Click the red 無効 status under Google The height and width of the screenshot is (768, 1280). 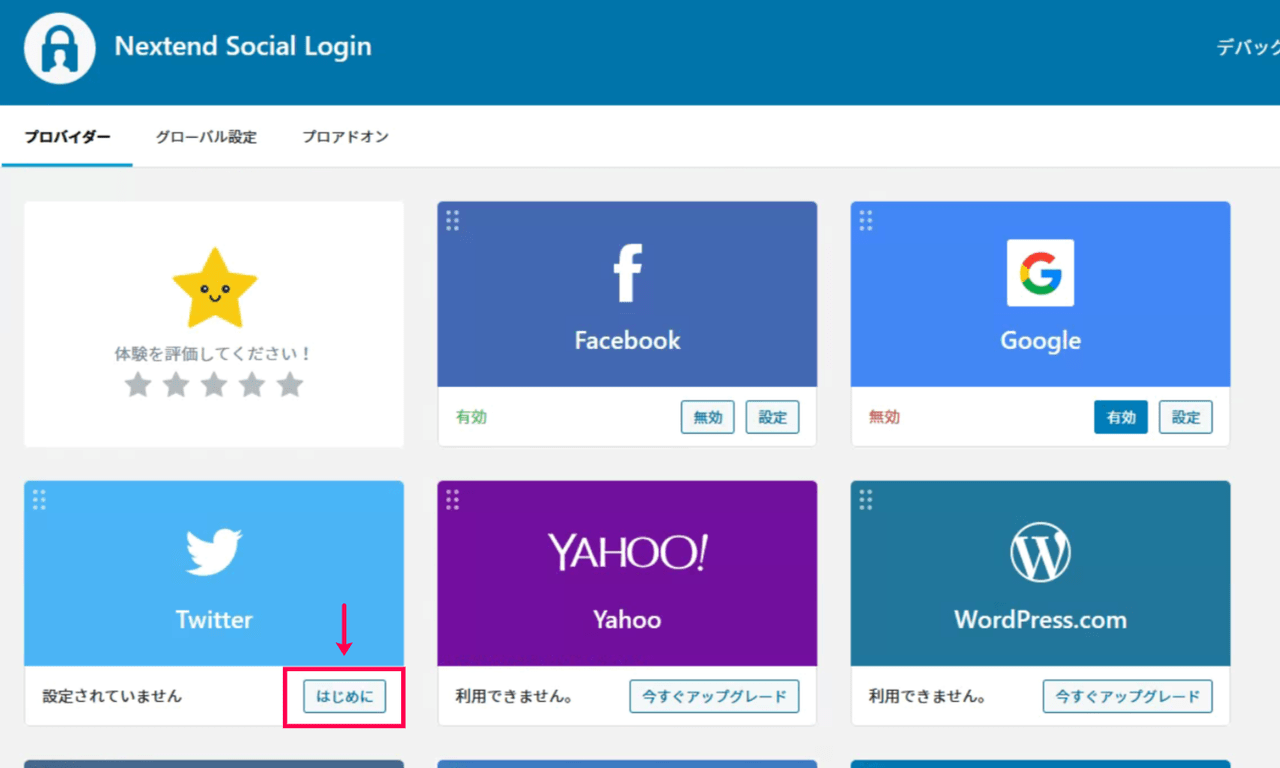[x=884, y=417]
